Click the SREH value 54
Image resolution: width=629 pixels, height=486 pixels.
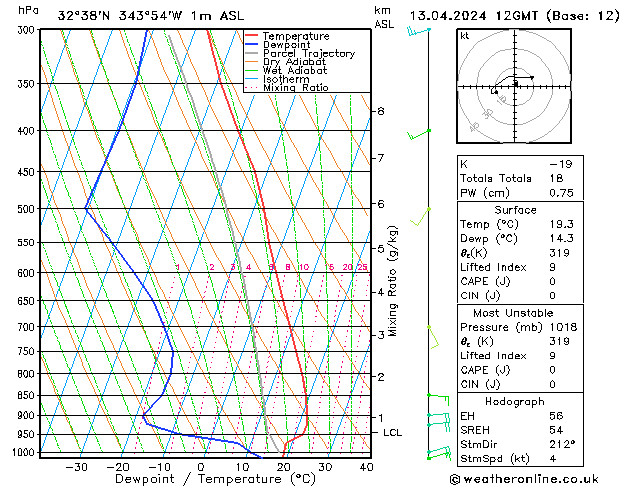[556, 430]
